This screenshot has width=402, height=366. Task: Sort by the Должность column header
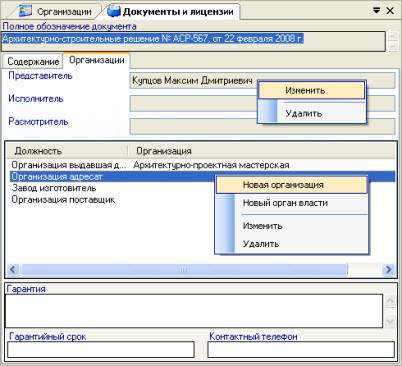coord(67,151)
